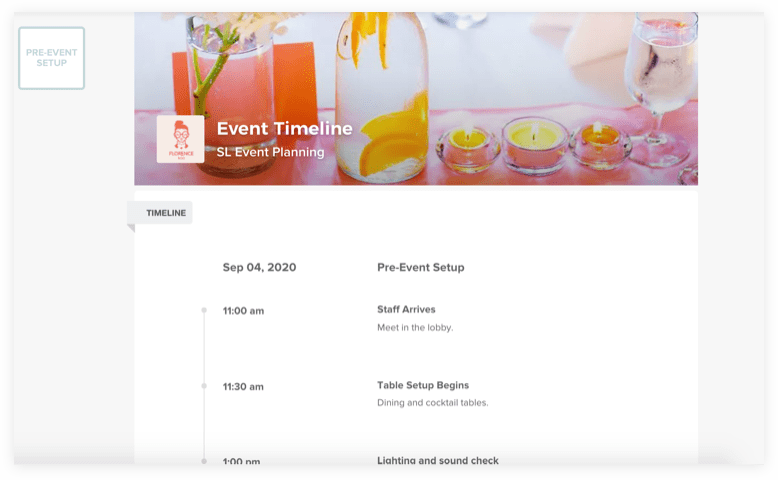The width and height of the screenshot is (778, 480).
Task: Click the Staff Arrives event title
Action: pyautogui.click(x=406, y=309)
